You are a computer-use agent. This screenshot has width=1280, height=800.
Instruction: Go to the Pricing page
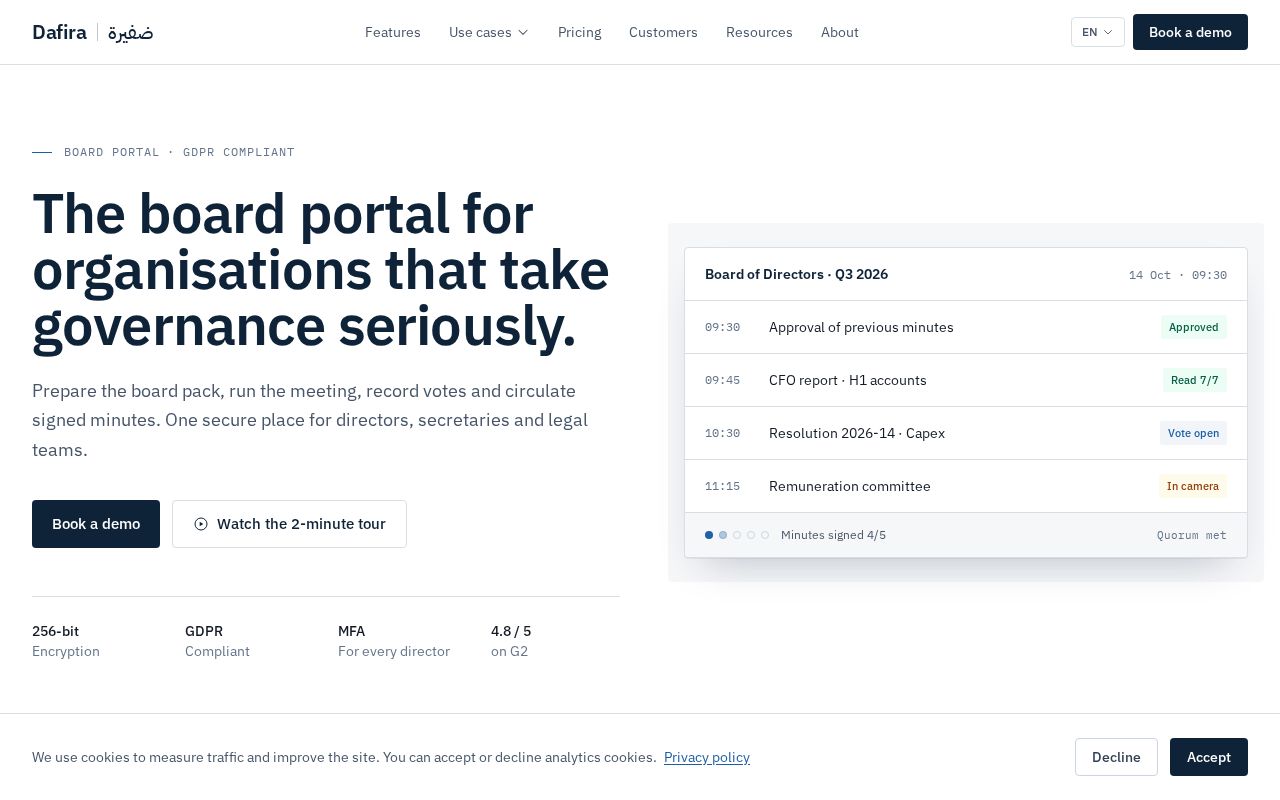point(580,32)
